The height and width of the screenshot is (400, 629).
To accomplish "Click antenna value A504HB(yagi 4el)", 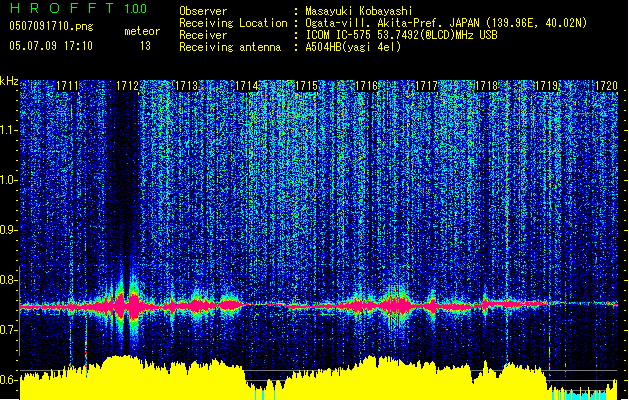I will pos(353,47).
